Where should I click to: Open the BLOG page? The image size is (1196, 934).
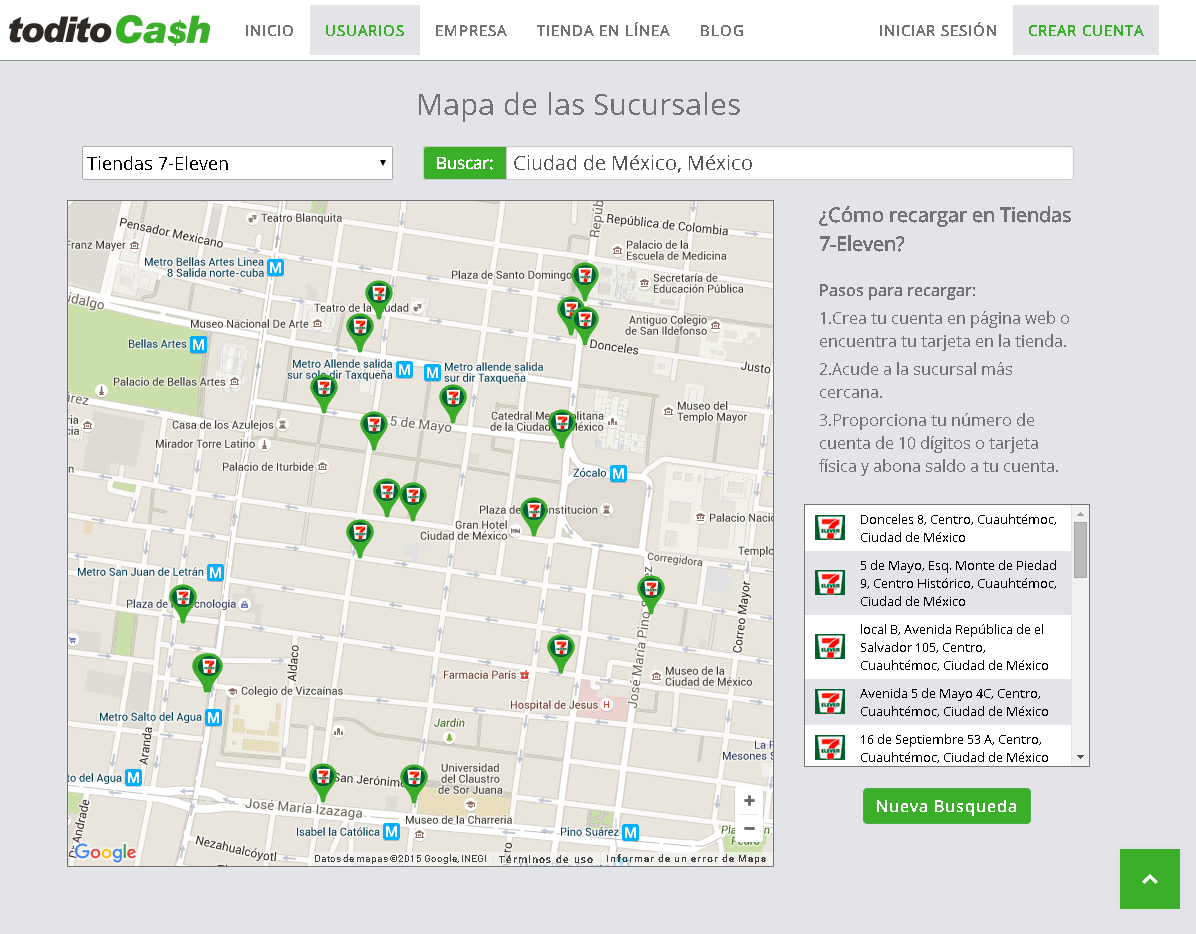[722, 30]
